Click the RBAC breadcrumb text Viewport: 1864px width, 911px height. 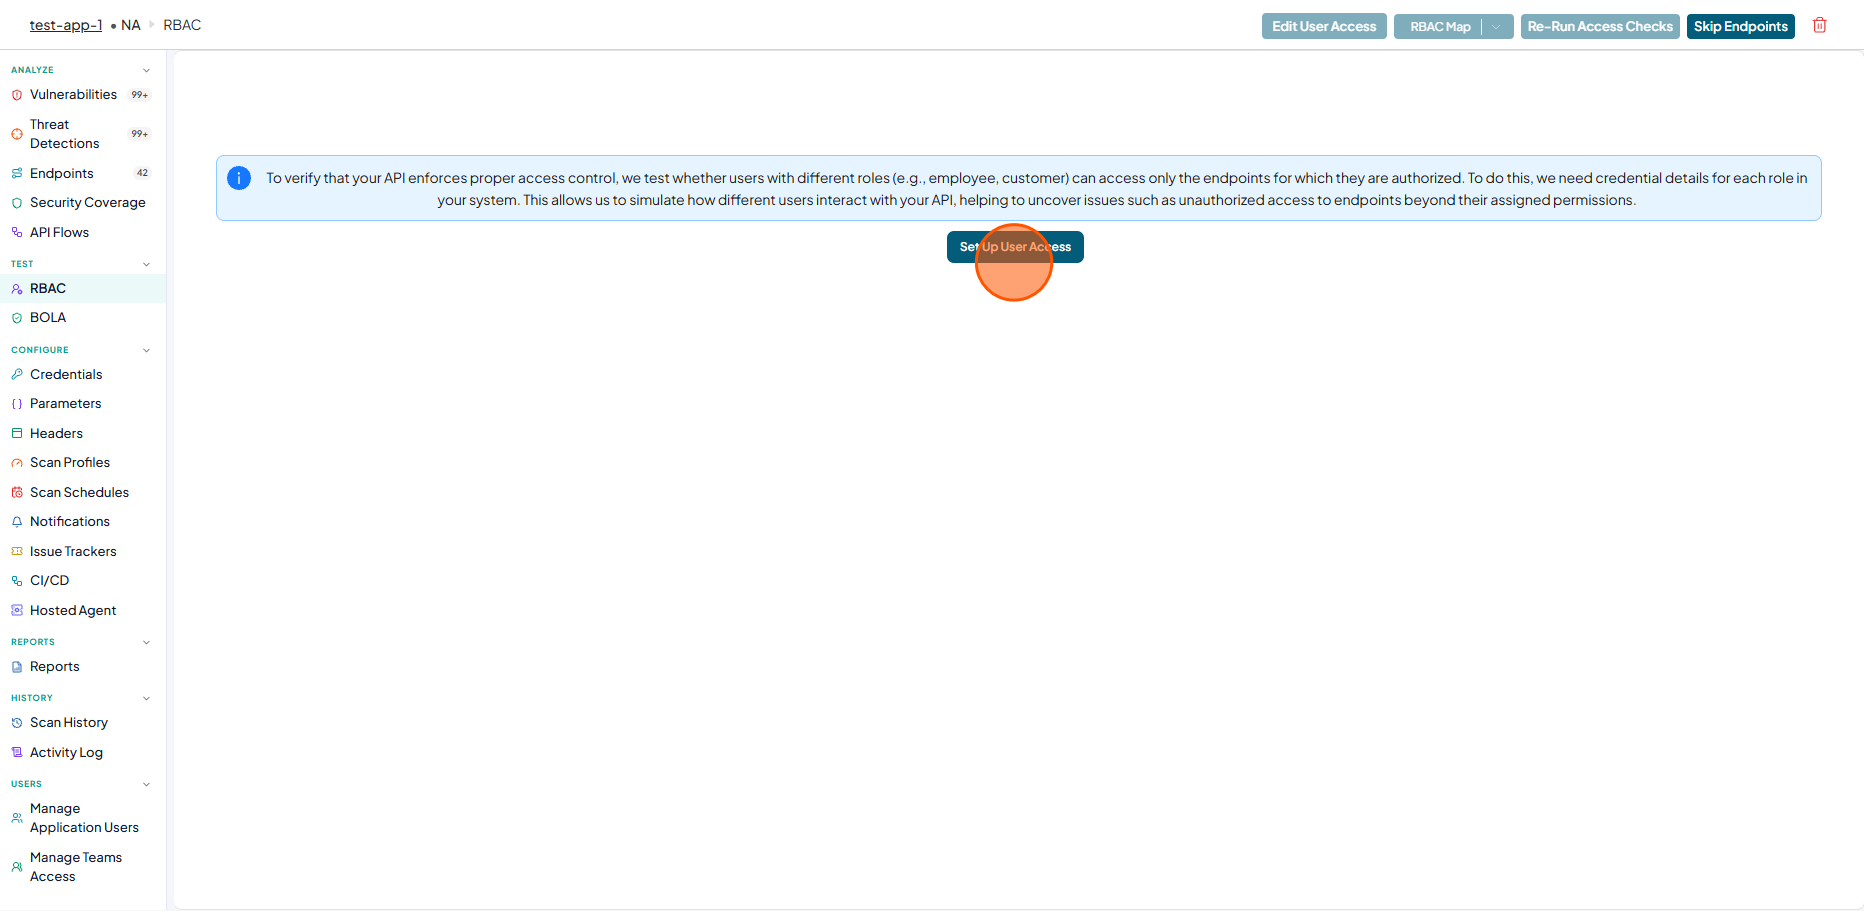click(x=182, y=25)
